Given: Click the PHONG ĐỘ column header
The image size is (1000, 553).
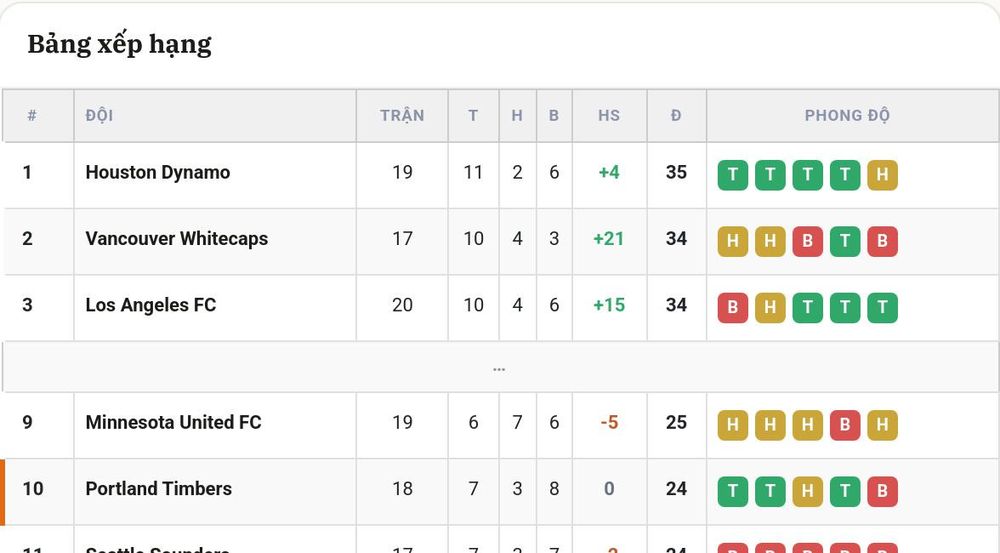Looking at the screenshot, I should 847,115.
